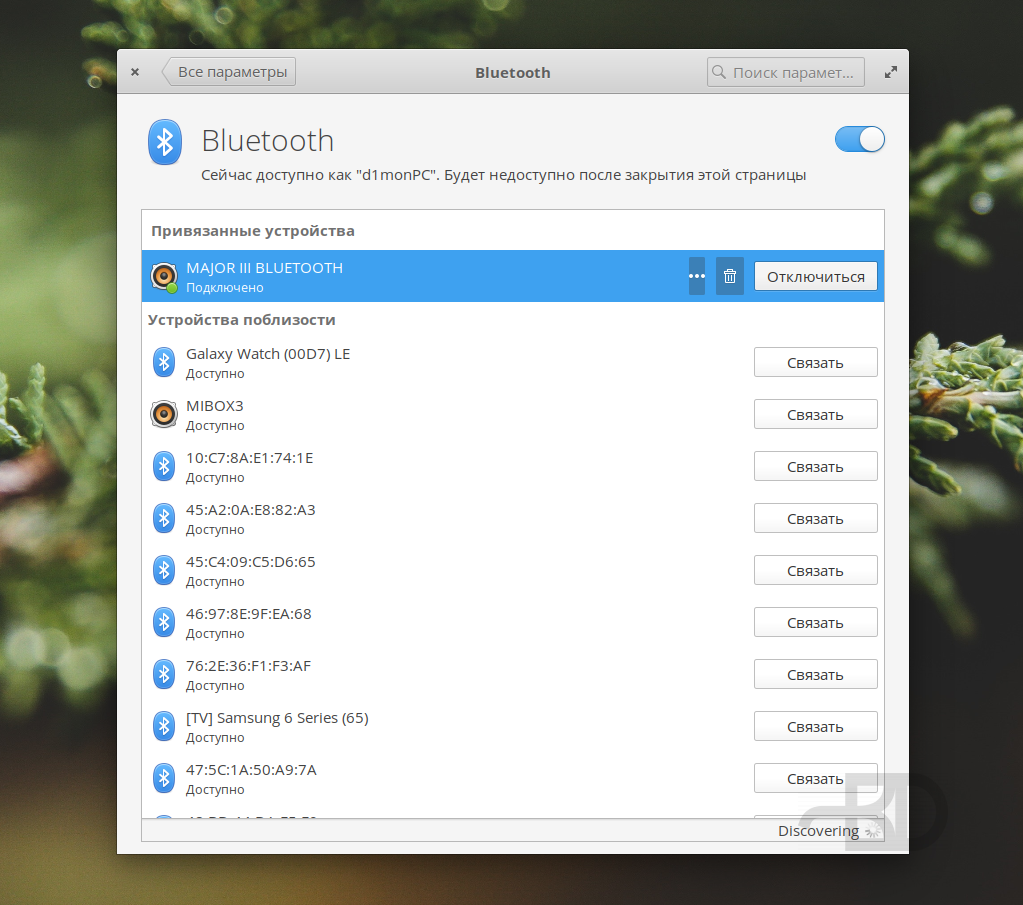
Task: Go back via Все параметры button
Action: coord(230,72)
